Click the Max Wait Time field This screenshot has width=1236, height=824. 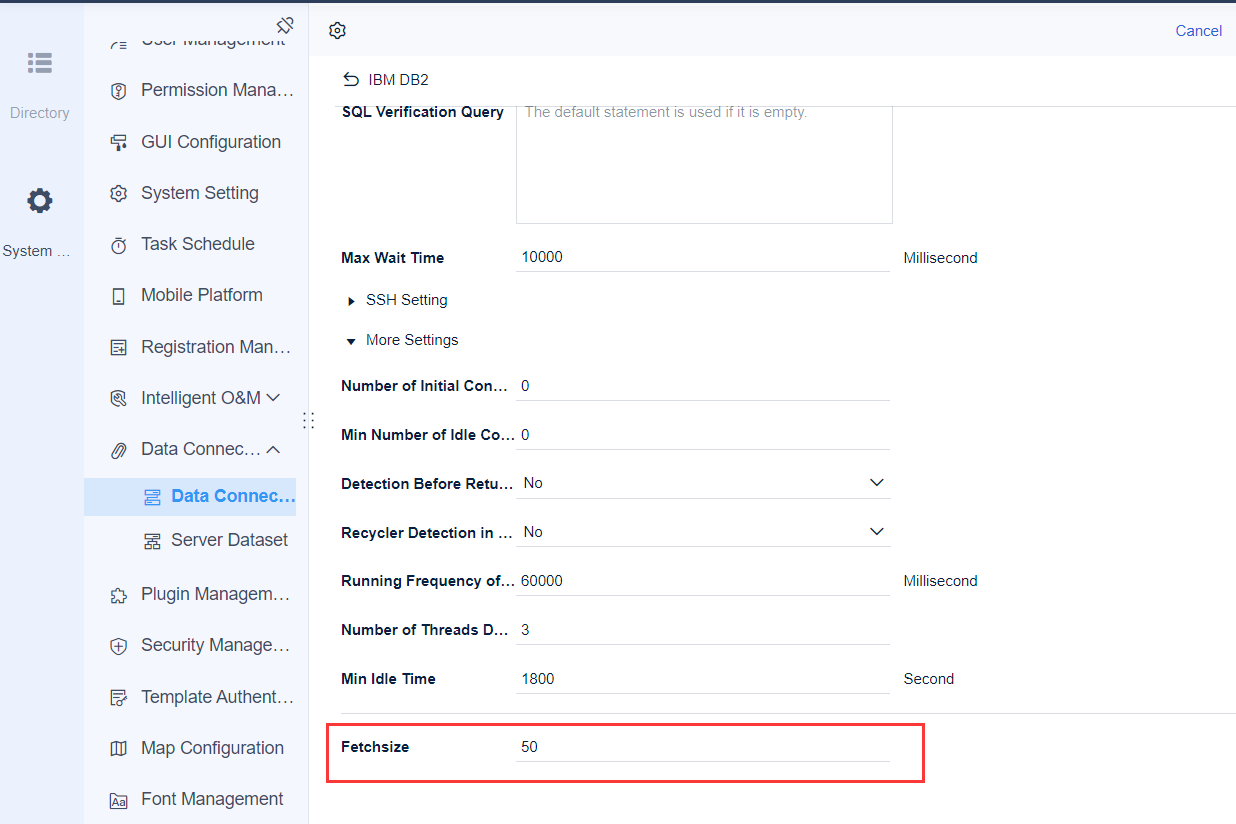pyautogui.click(x=703, y=257)
